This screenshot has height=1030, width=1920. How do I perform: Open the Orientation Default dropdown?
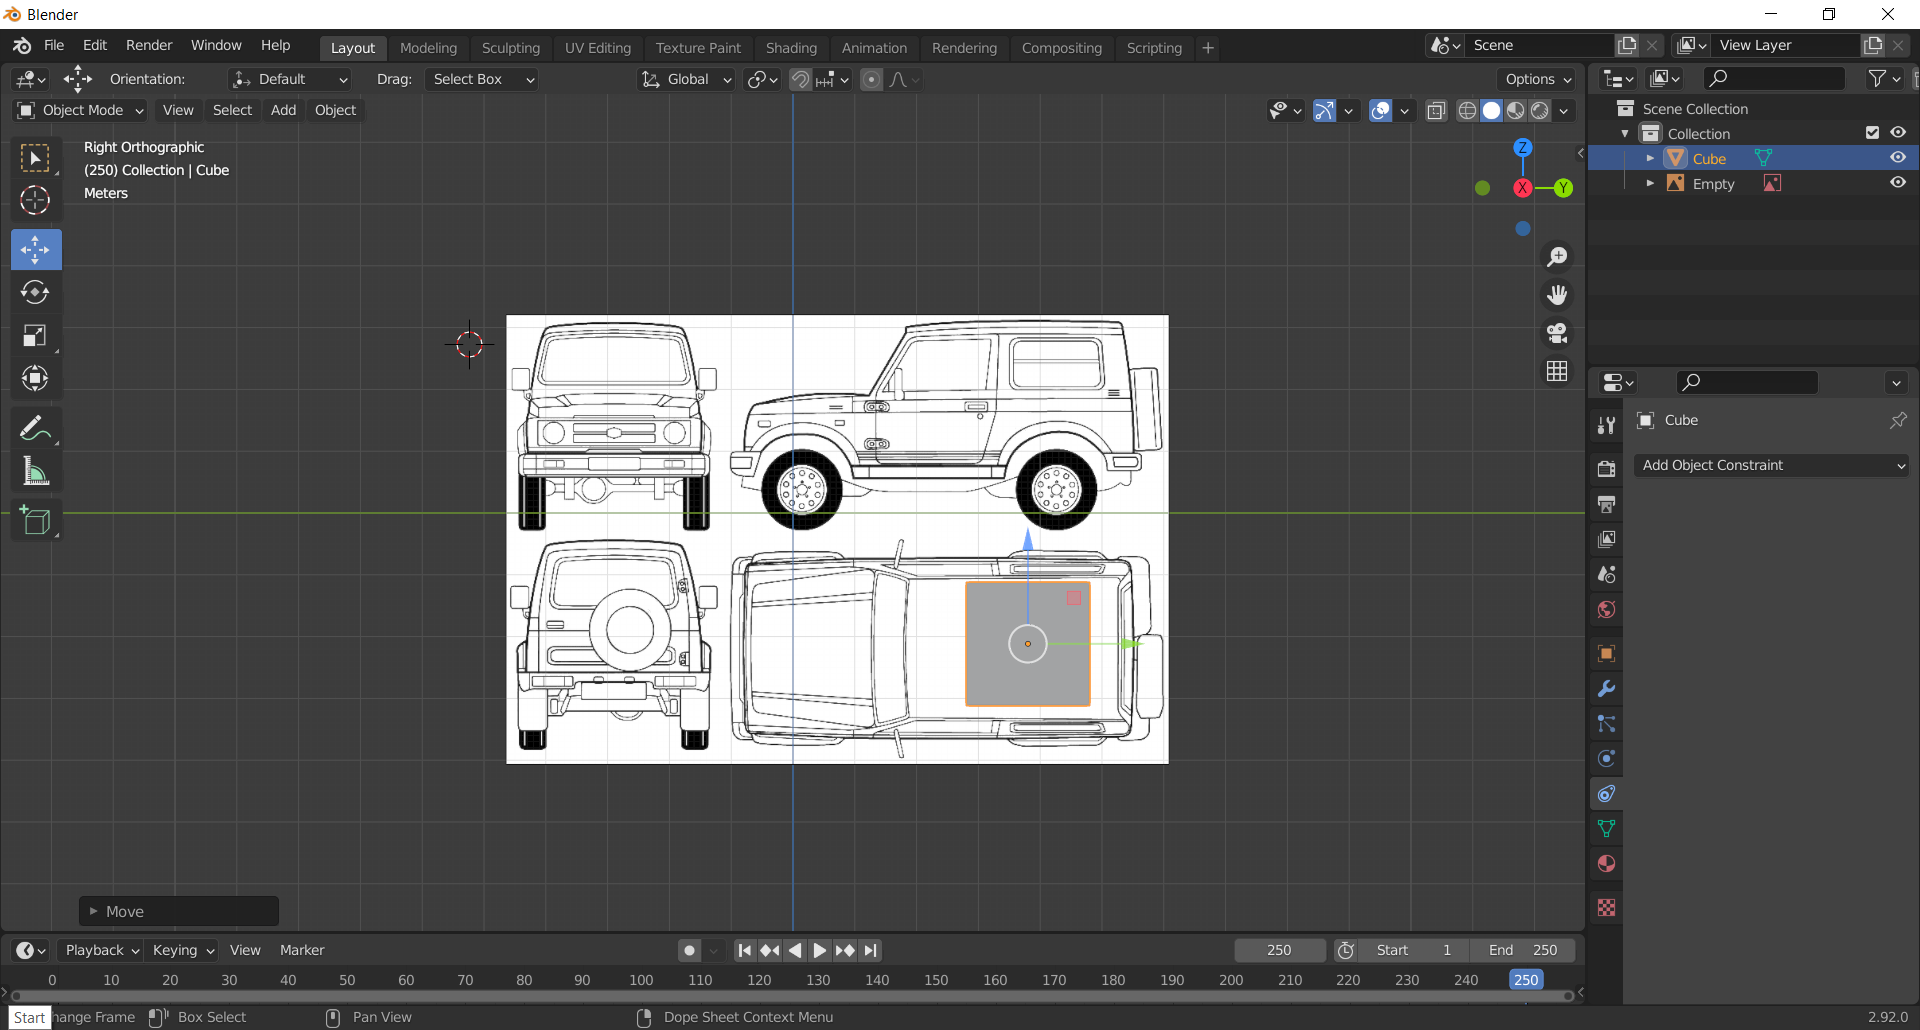pyautogui.click(x=290, y=79)
